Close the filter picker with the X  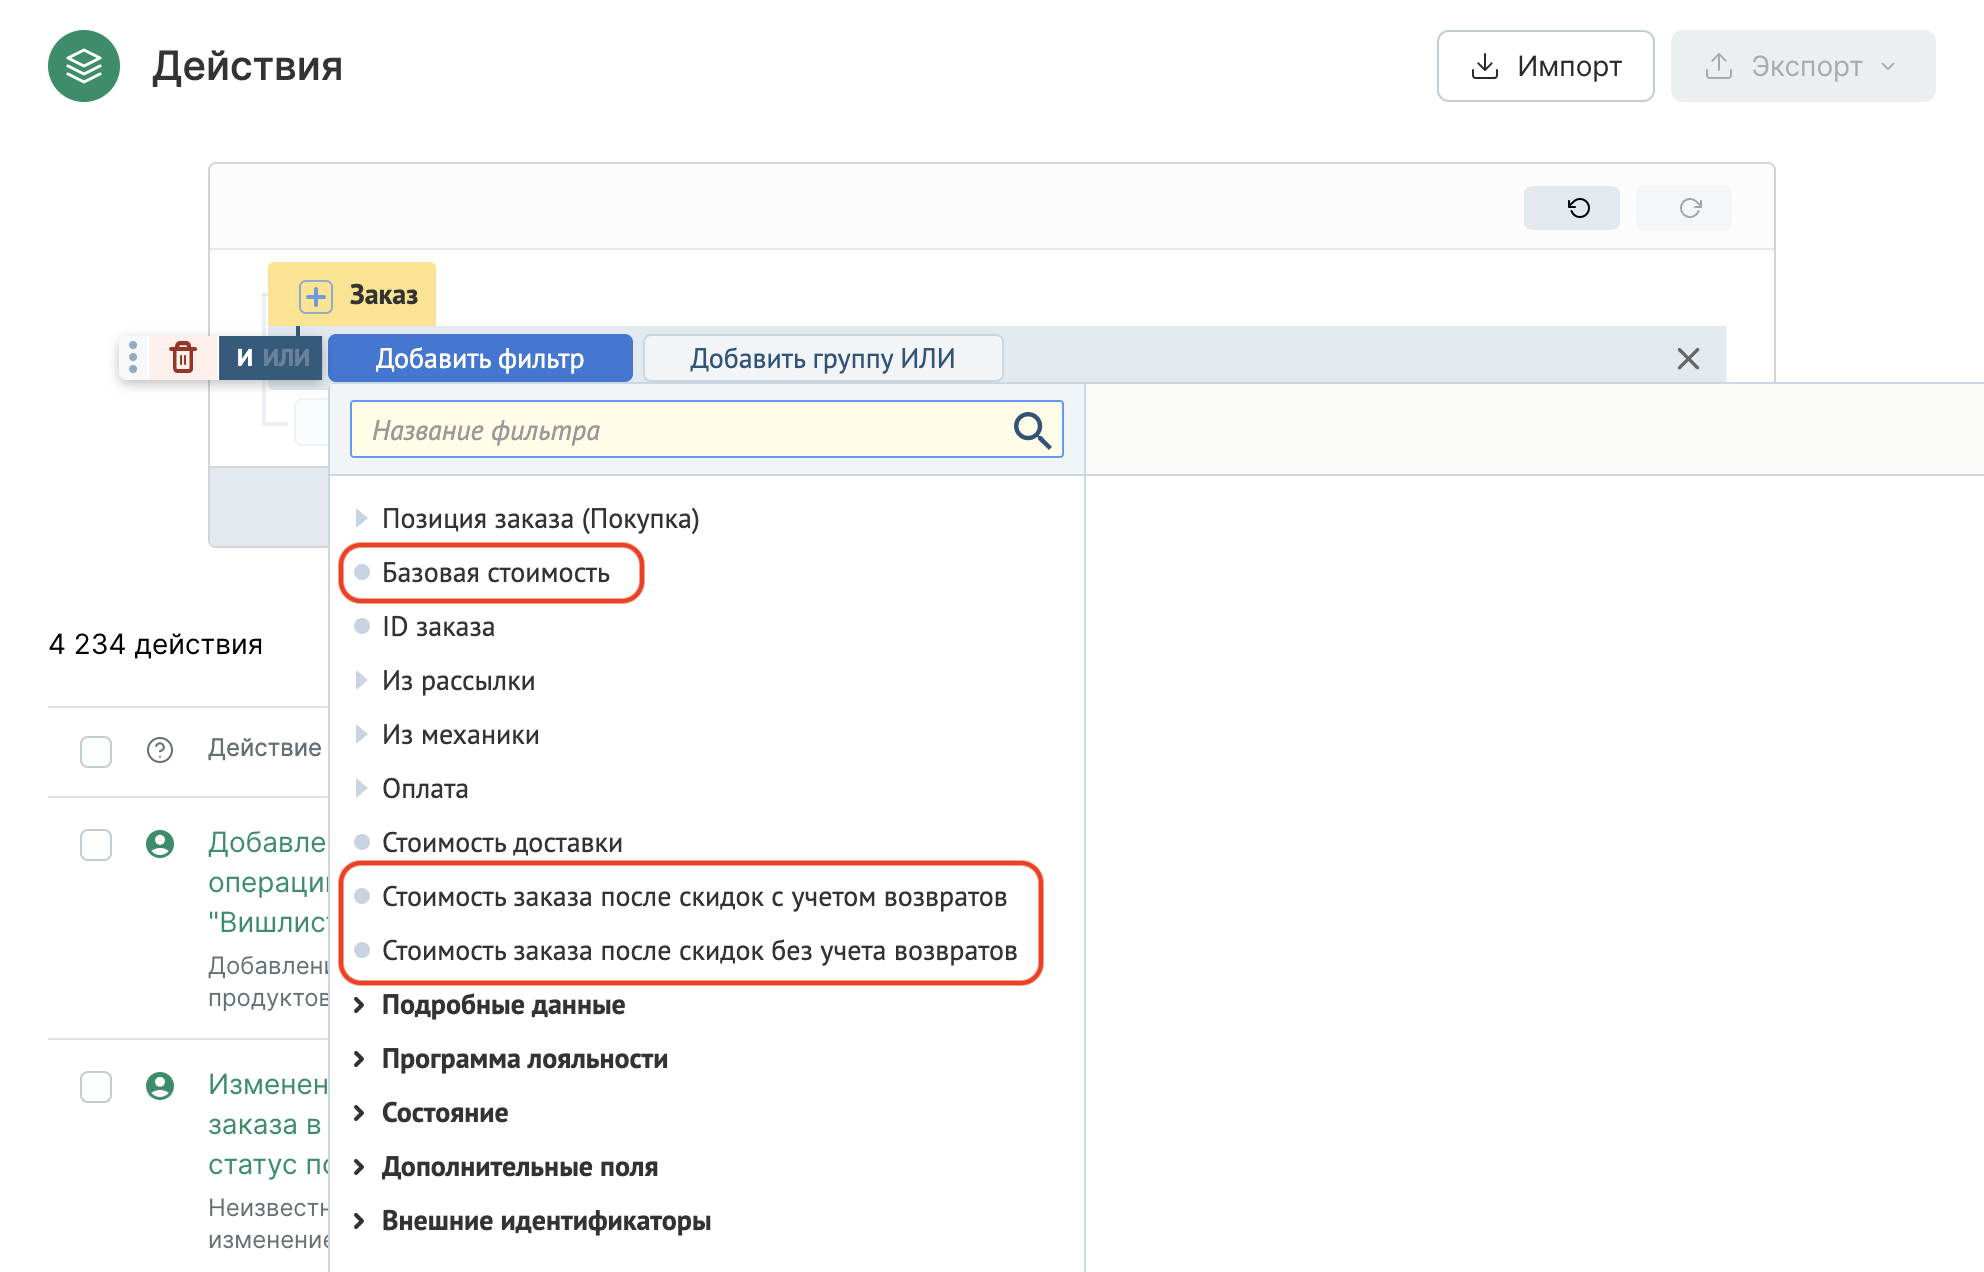click(1688, 358)
